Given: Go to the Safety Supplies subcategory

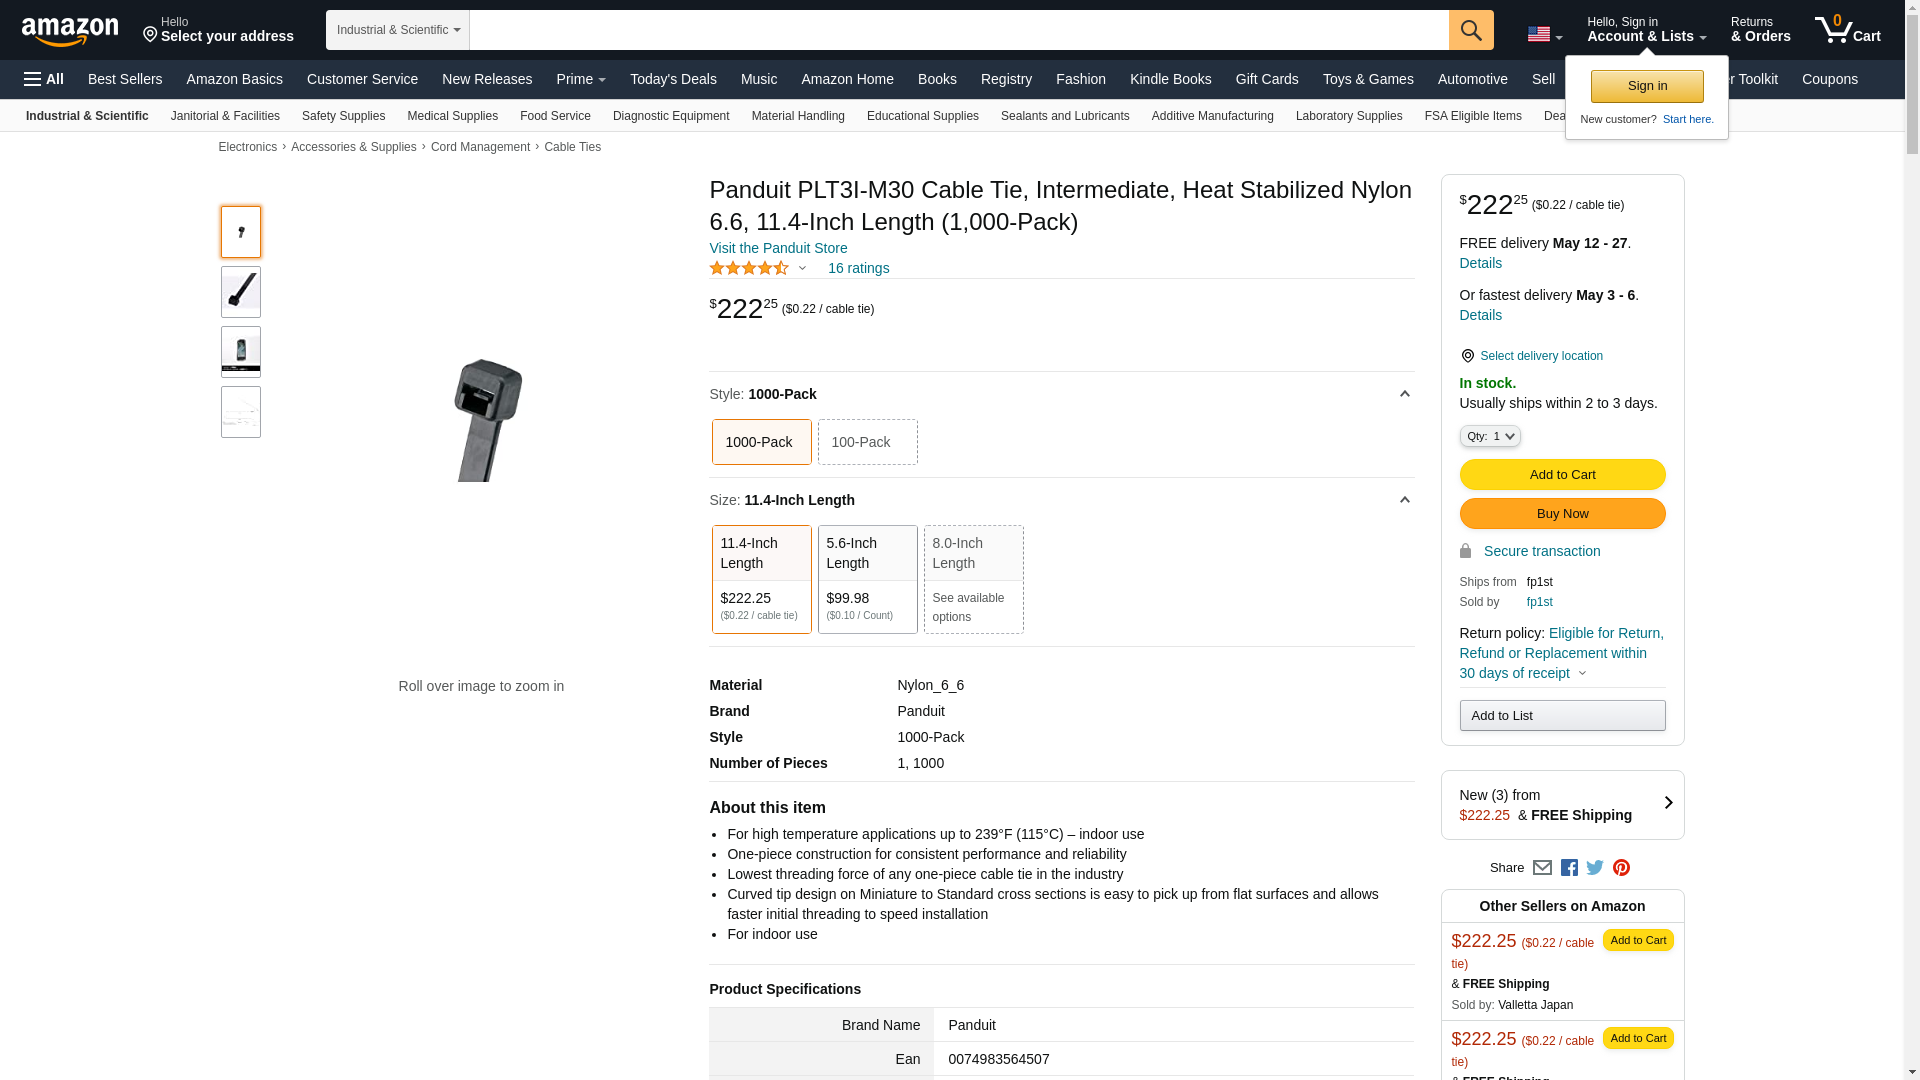Looking at the screenshot, I should 343,116.
